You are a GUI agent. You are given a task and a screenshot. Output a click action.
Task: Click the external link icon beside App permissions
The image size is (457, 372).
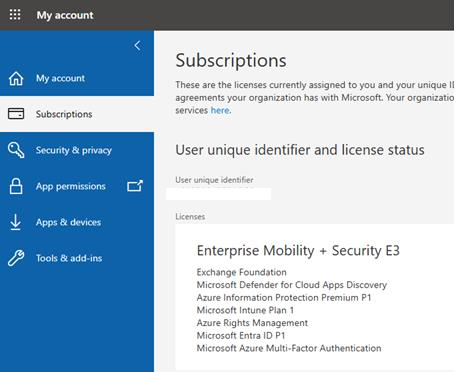[x=135, y=186]
